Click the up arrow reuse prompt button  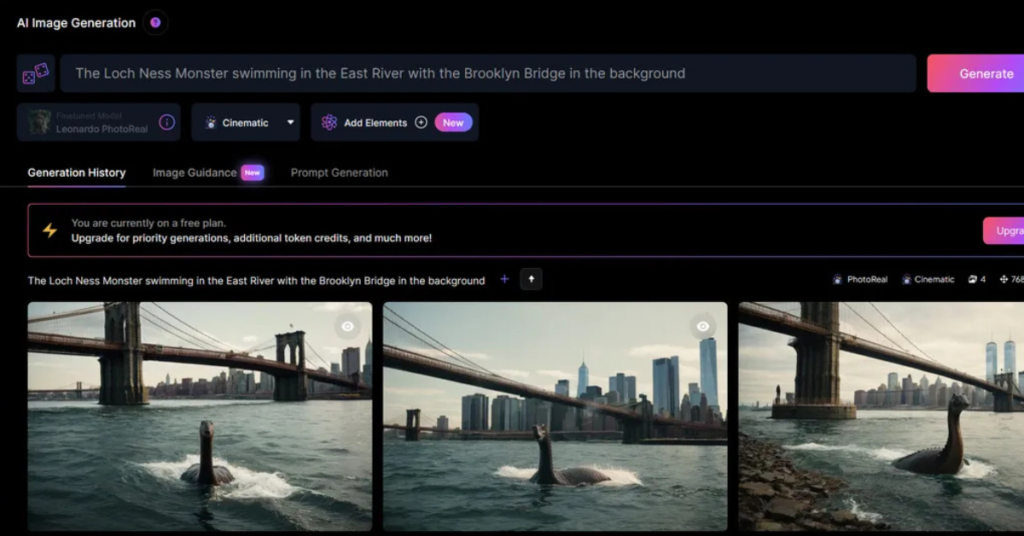coord(531,279)
